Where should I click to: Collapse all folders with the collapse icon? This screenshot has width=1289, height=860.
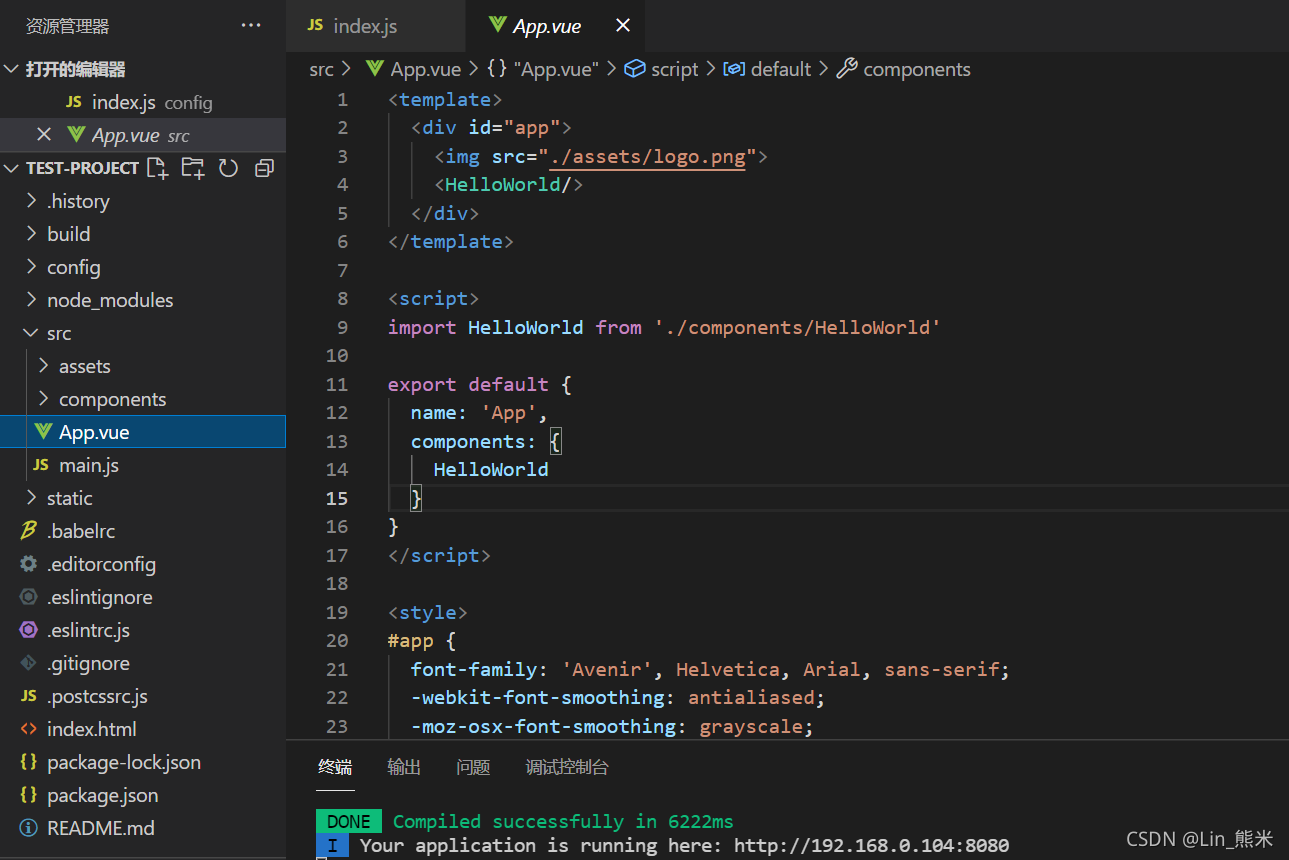[264, 168]
